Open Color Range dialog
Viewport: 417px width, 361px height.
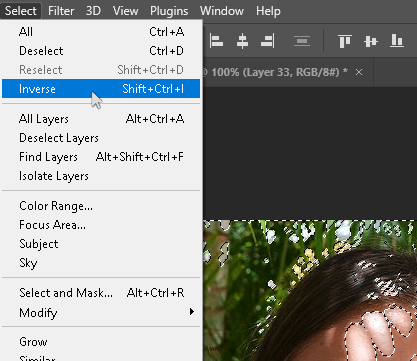click(x=101, y=206)
